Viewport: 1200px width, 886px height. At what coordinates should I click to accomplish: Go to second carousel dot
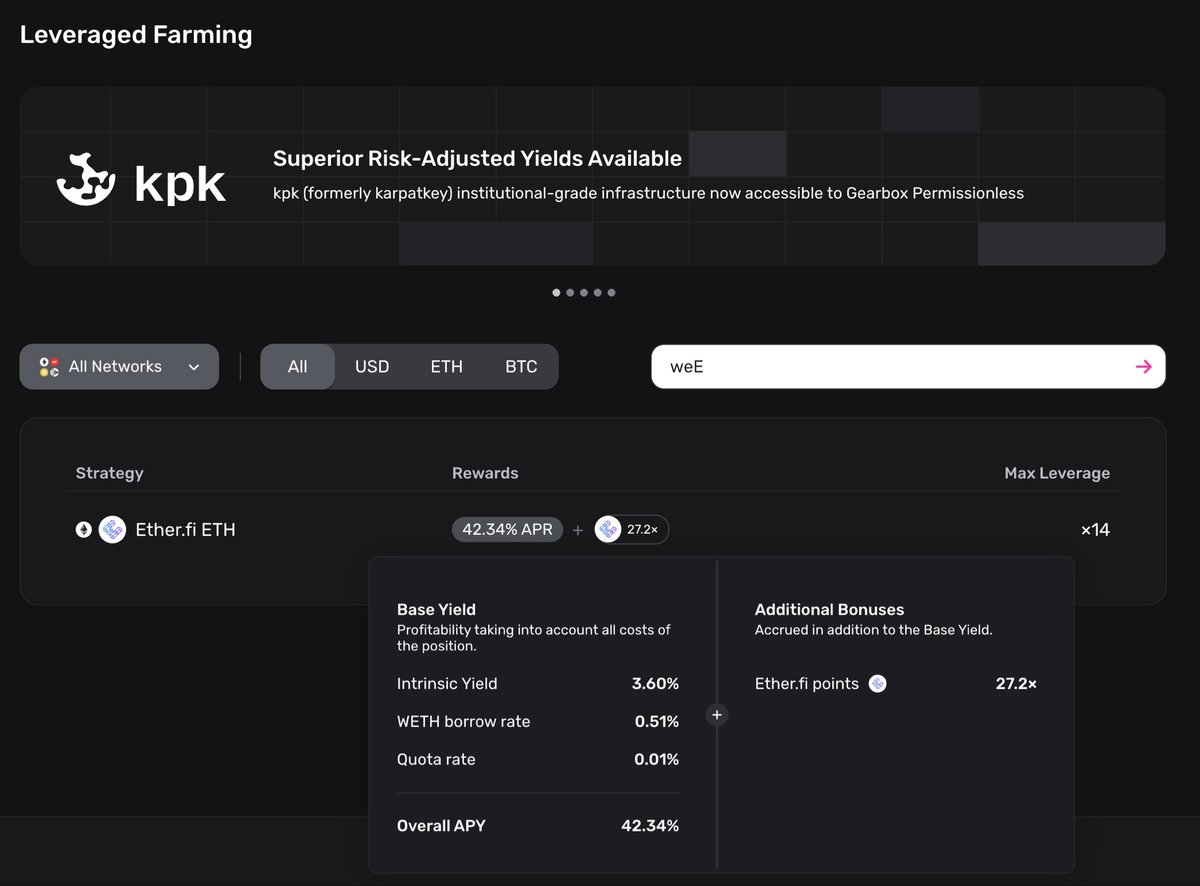coord(570,293)
